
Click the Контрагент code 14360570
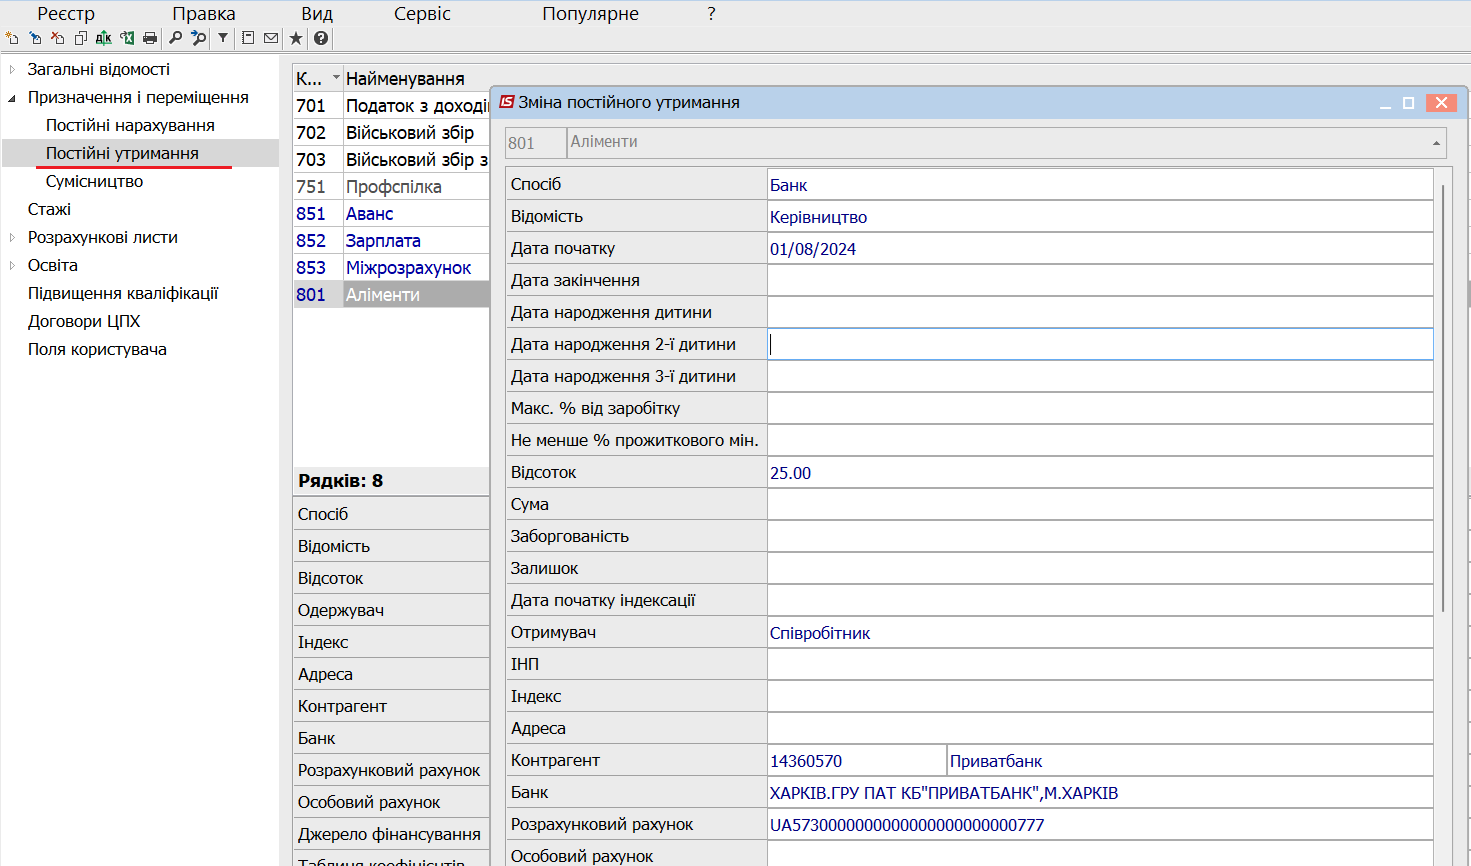point(857,760)
